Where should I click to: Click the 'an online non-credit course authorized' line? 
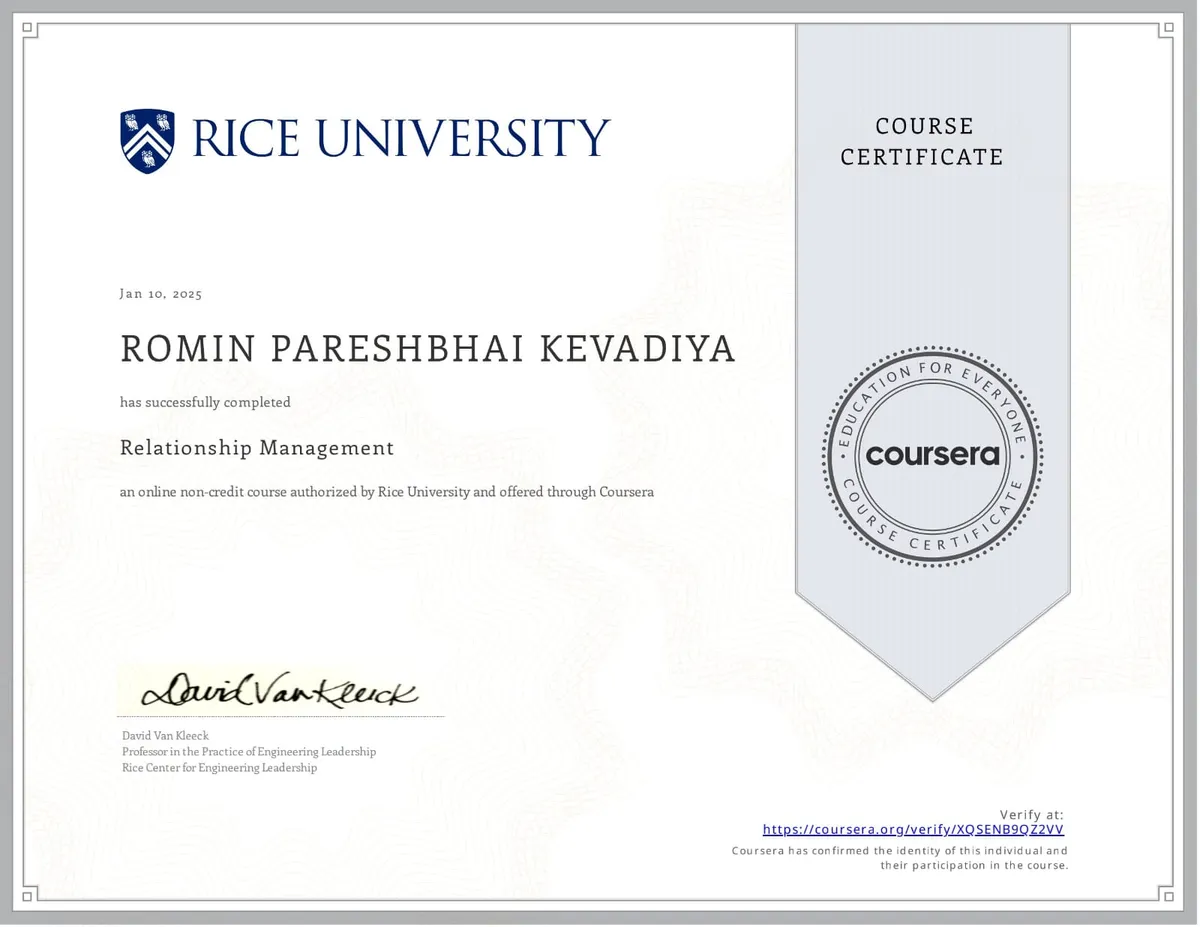tap(387, 492)
